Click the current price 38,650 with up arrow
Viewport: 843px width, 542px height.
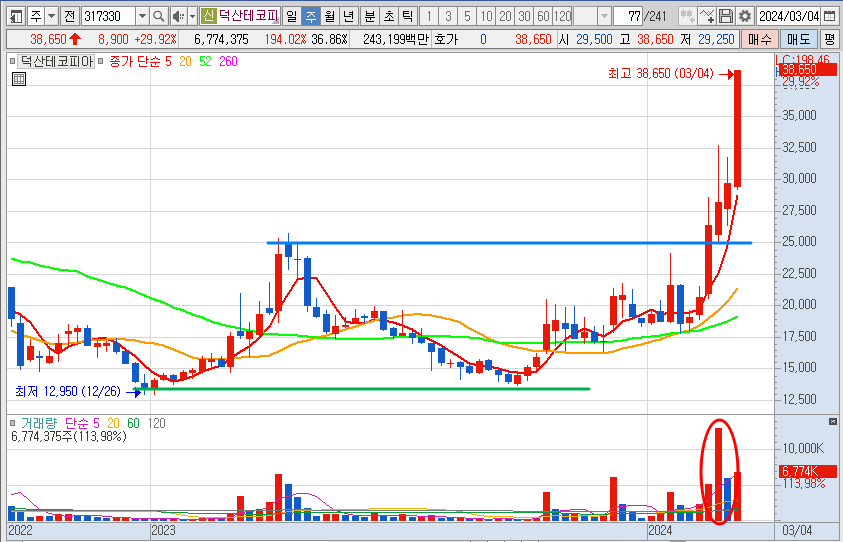55,39
